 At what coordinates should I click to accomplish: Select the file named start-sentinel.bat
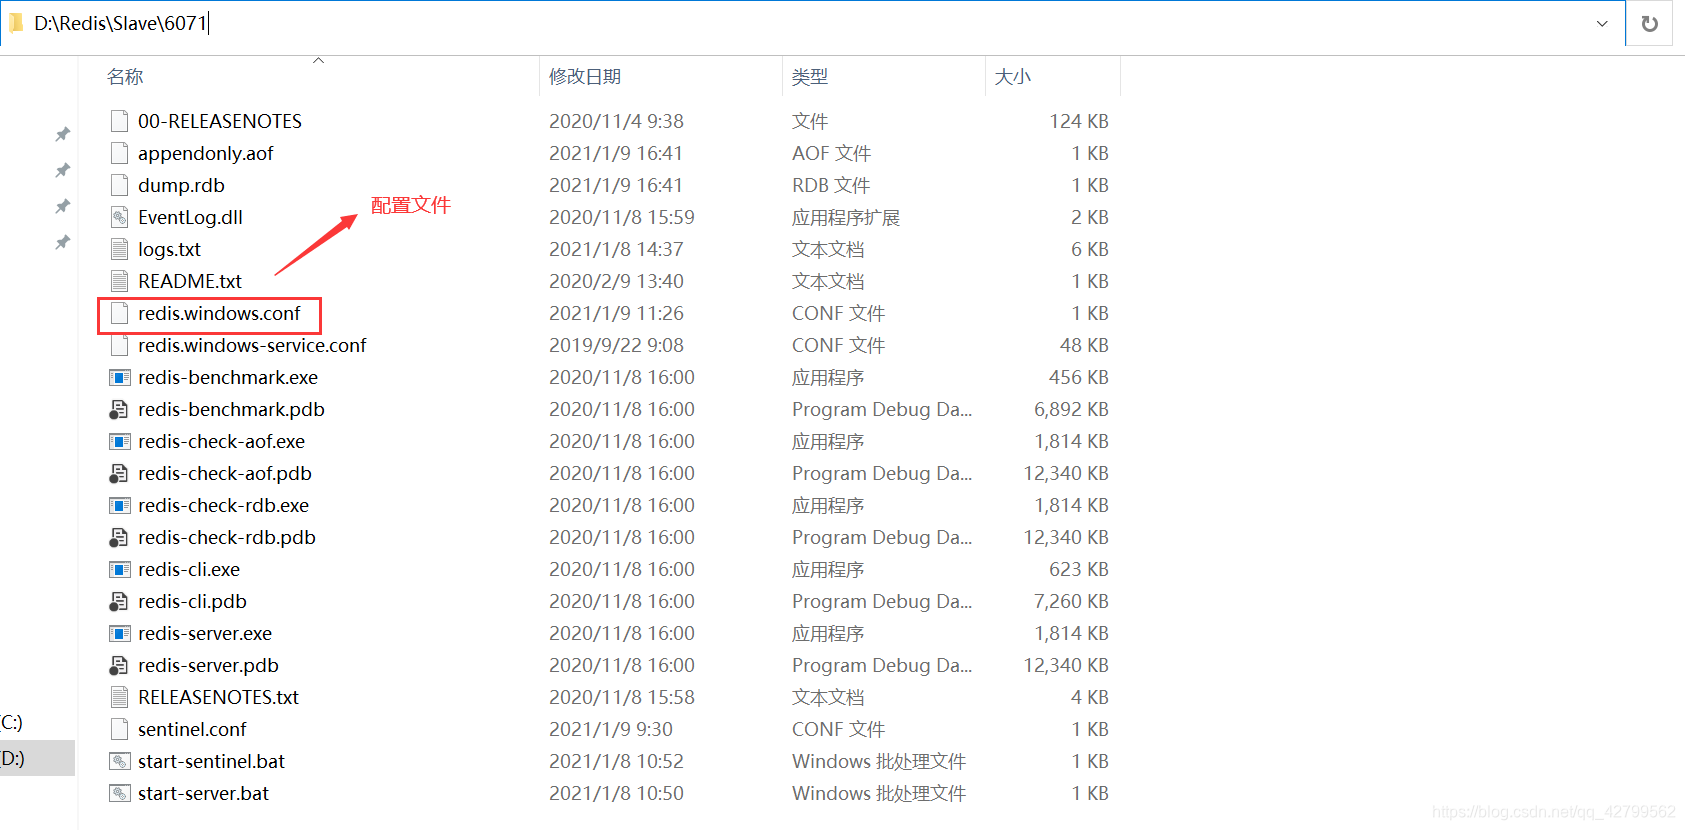pyautogui.click(x=211, y=761)
